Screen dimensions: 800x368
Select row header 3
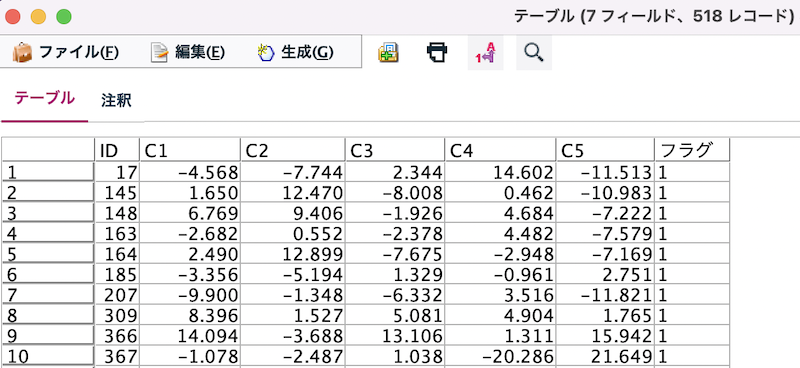pyautogui.click(x=48, y=213)
